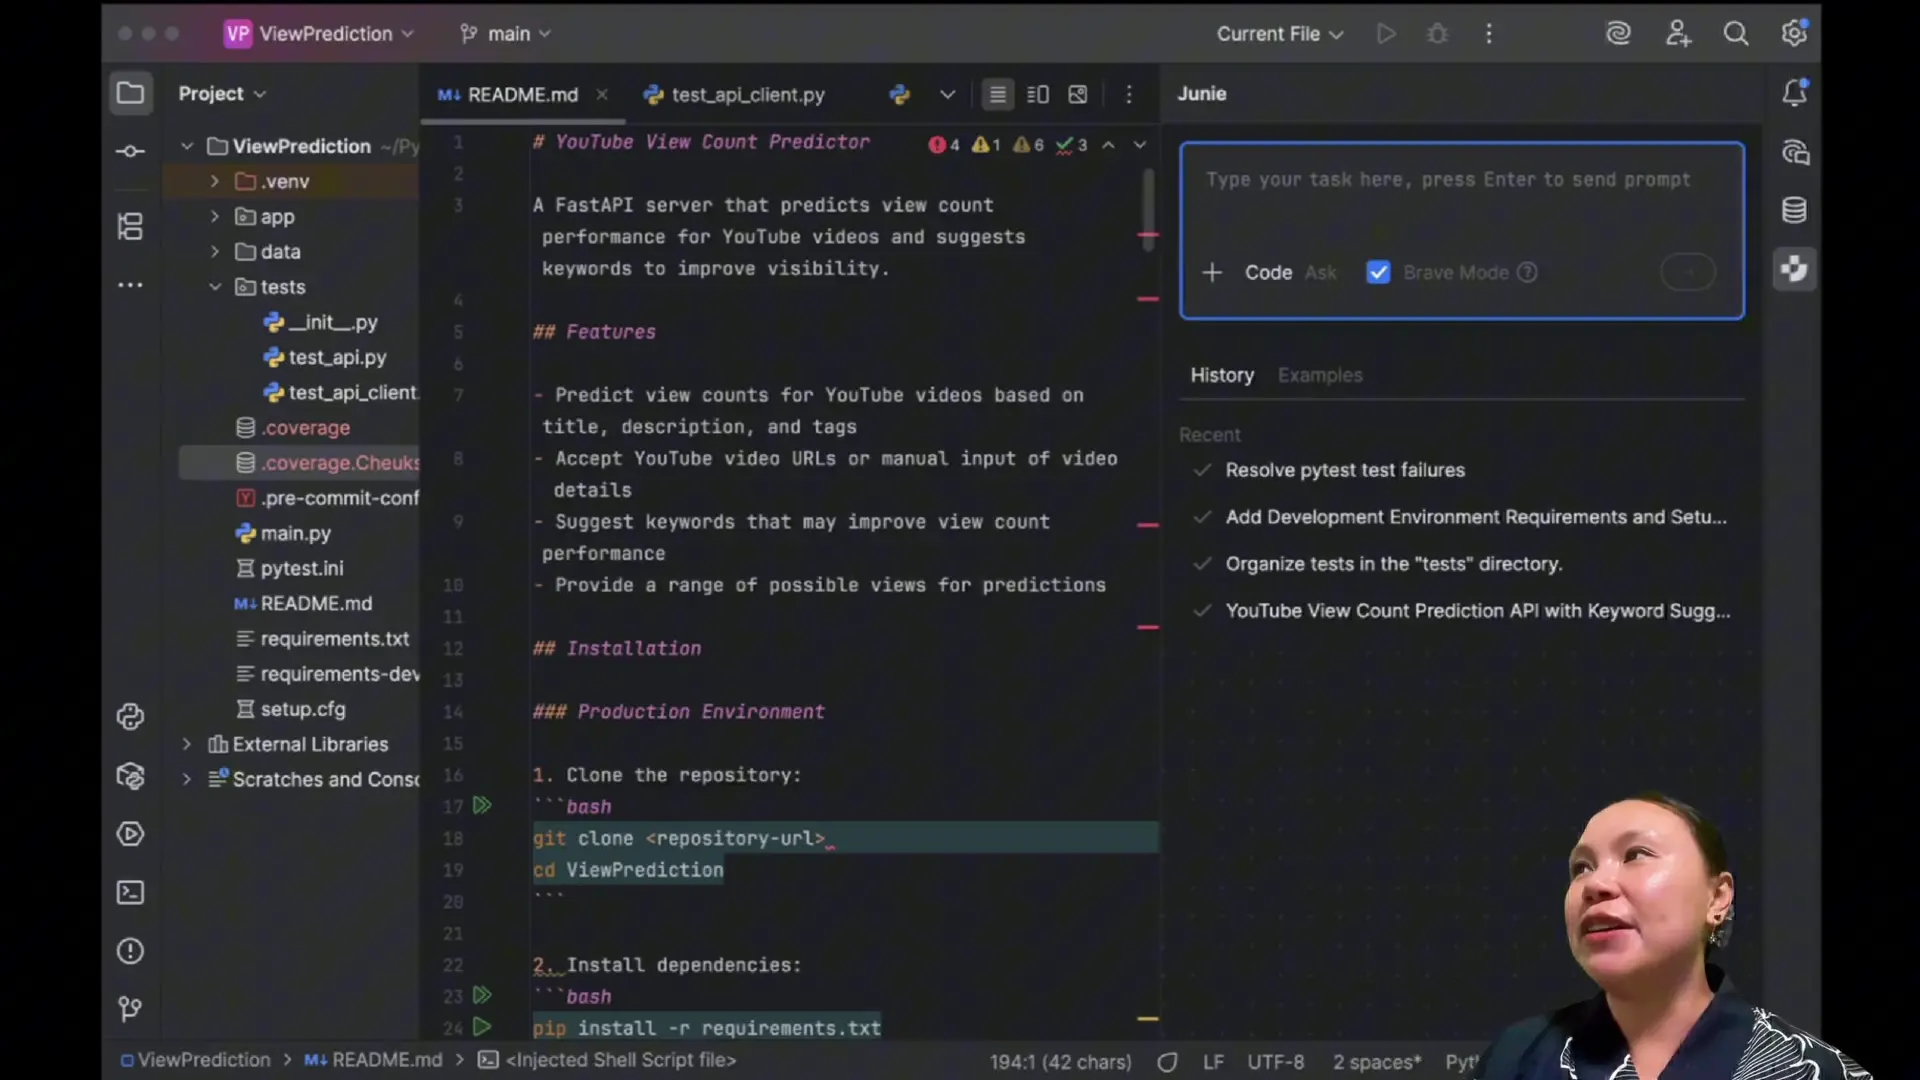This screenshot has height=1080, width=1920.
Task: Open editor tab options menu
Action: [1129, 94]
